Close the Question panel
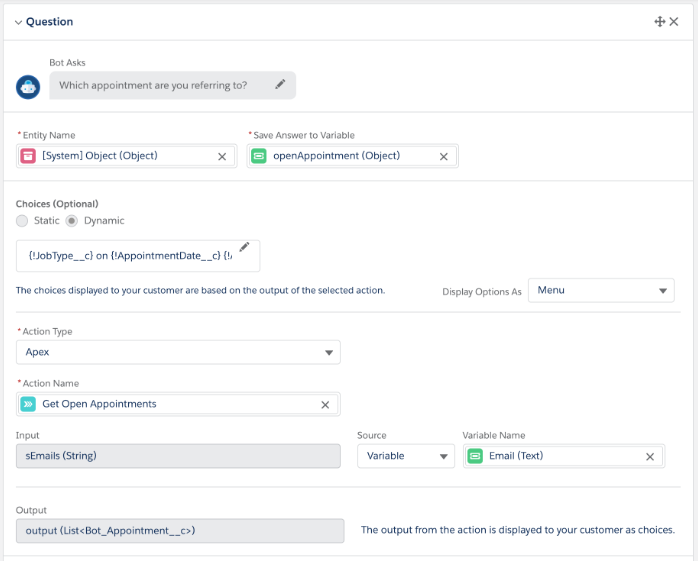 click(x=675, y=21)
